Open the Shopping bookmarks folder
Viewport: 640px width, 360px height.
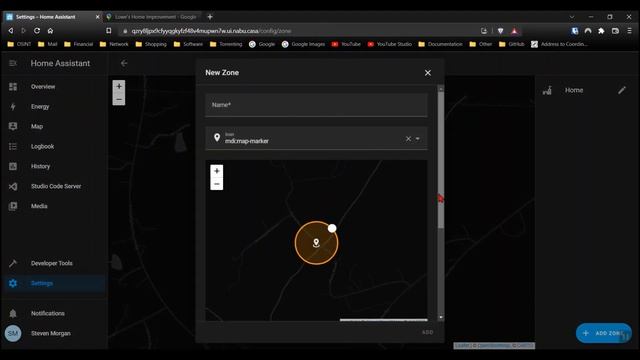[151, 44]
